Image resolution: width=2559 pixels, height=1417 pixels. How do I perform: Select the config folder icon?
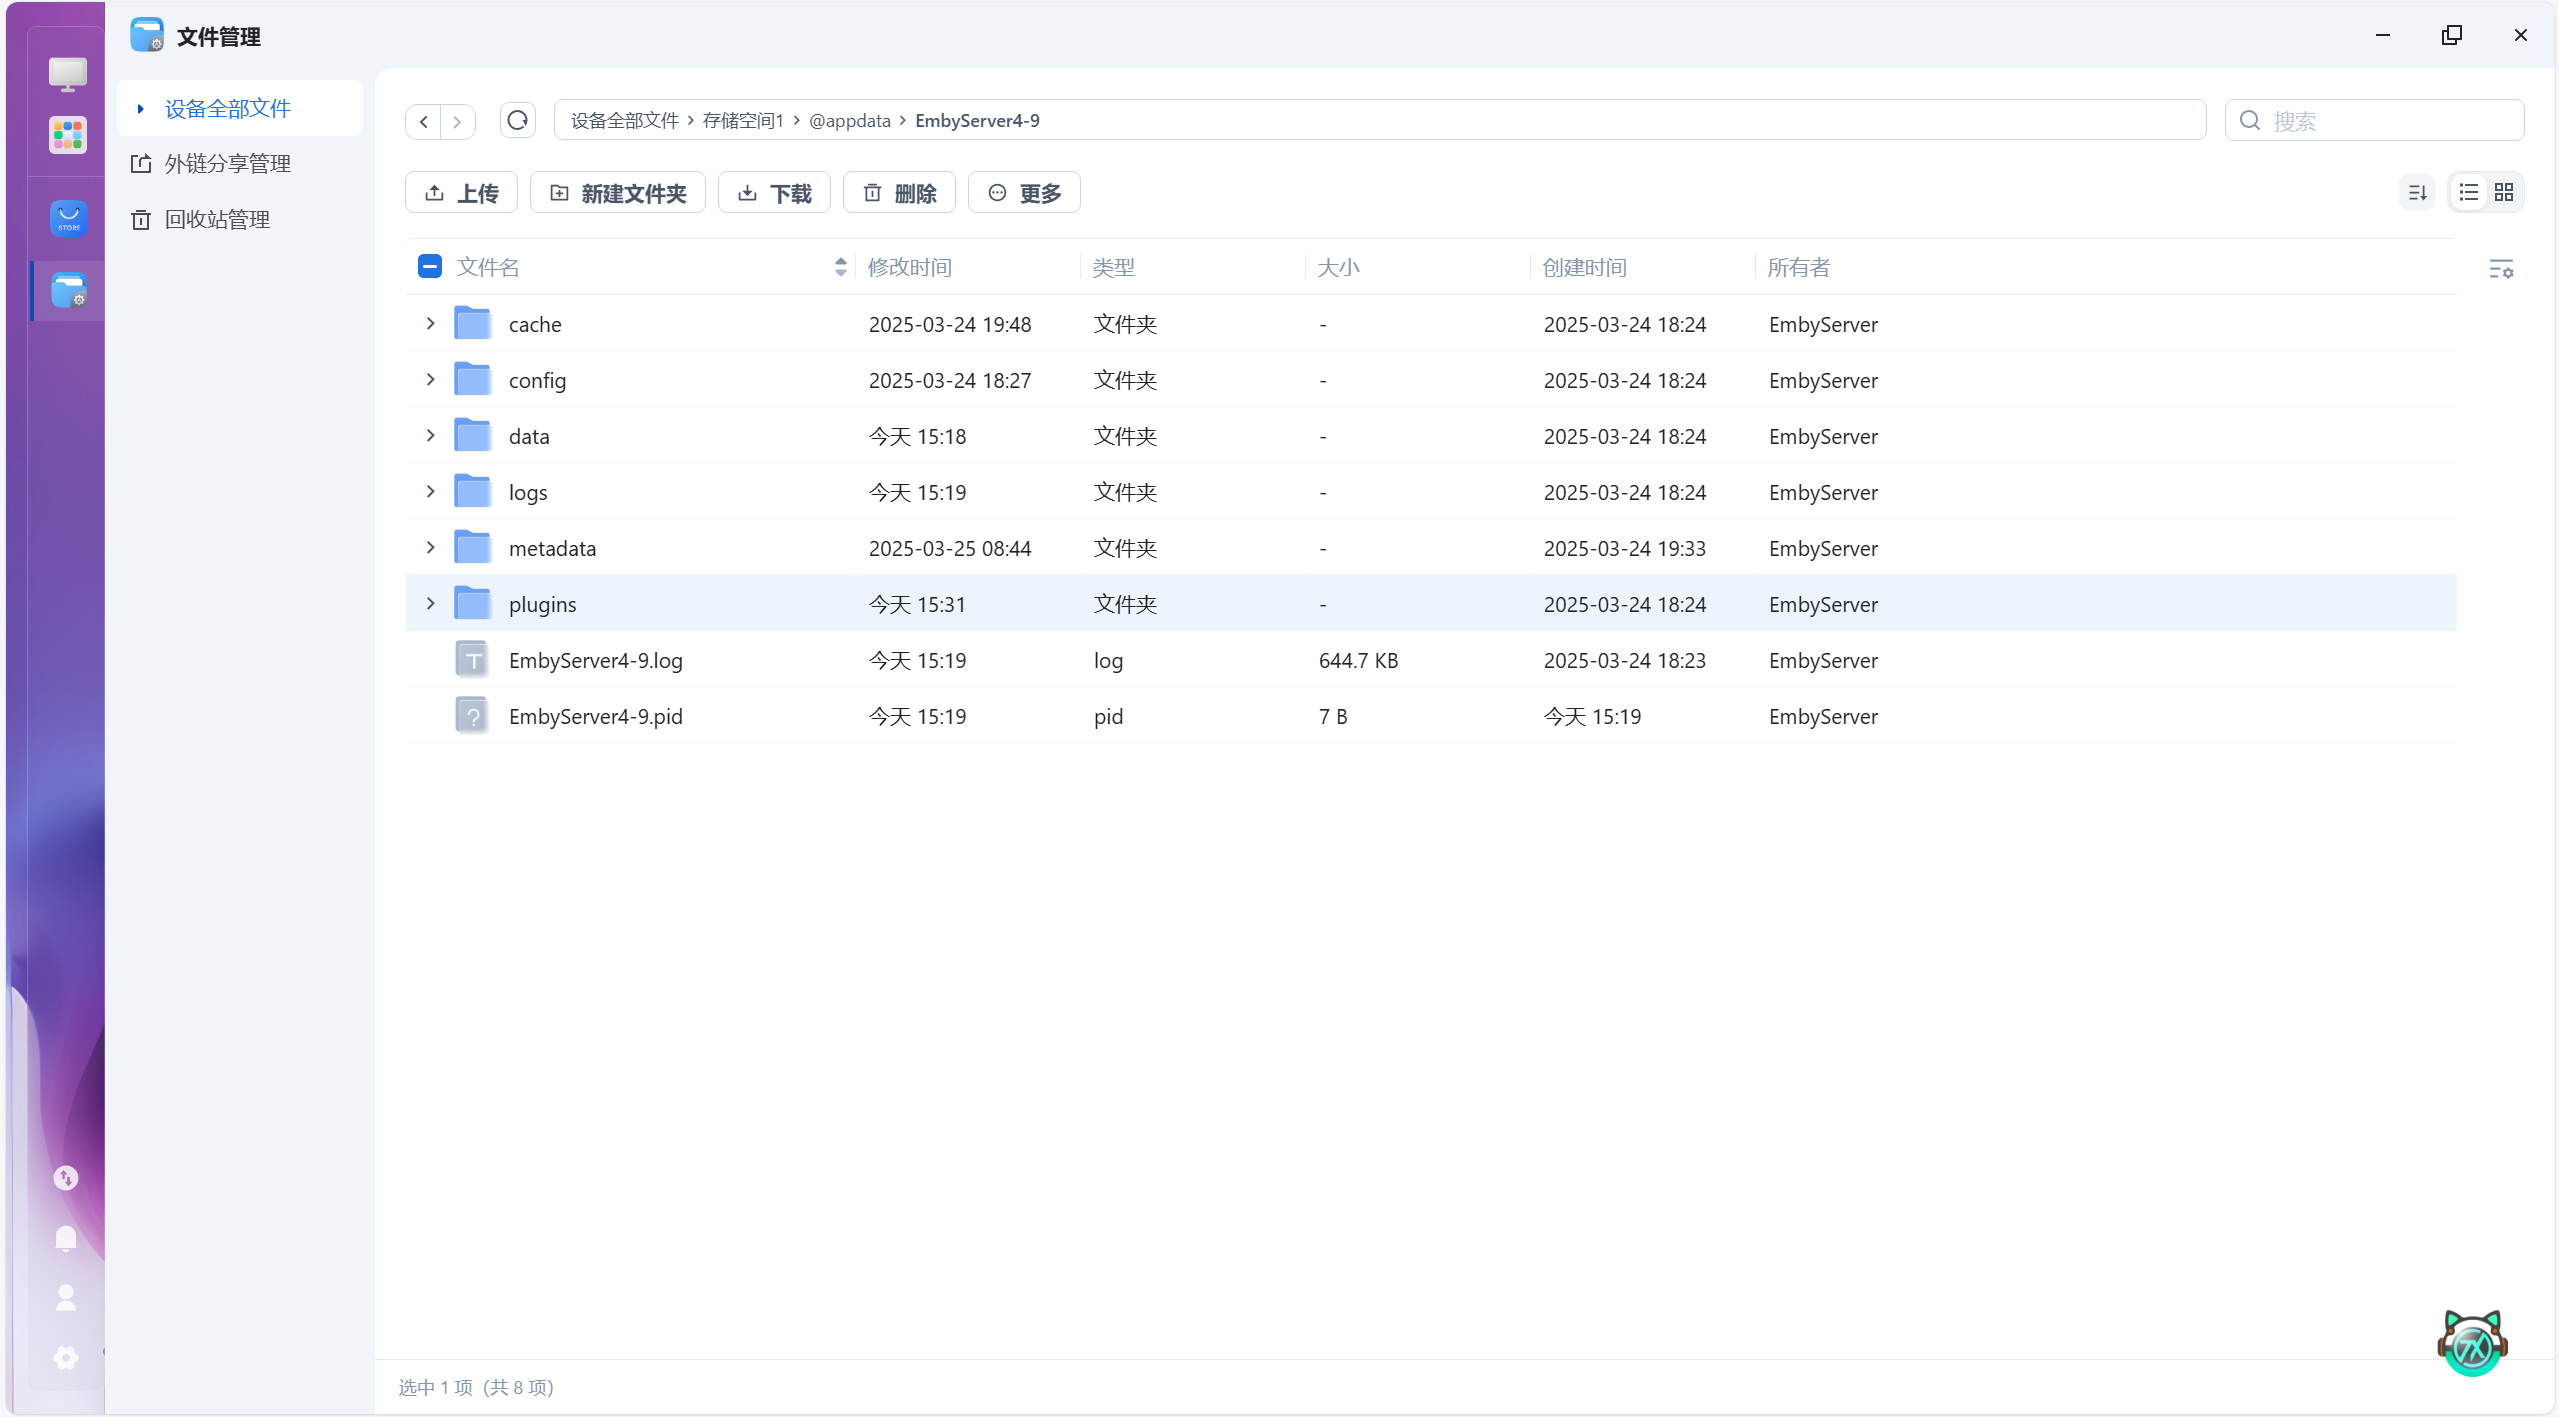[472, 379]
